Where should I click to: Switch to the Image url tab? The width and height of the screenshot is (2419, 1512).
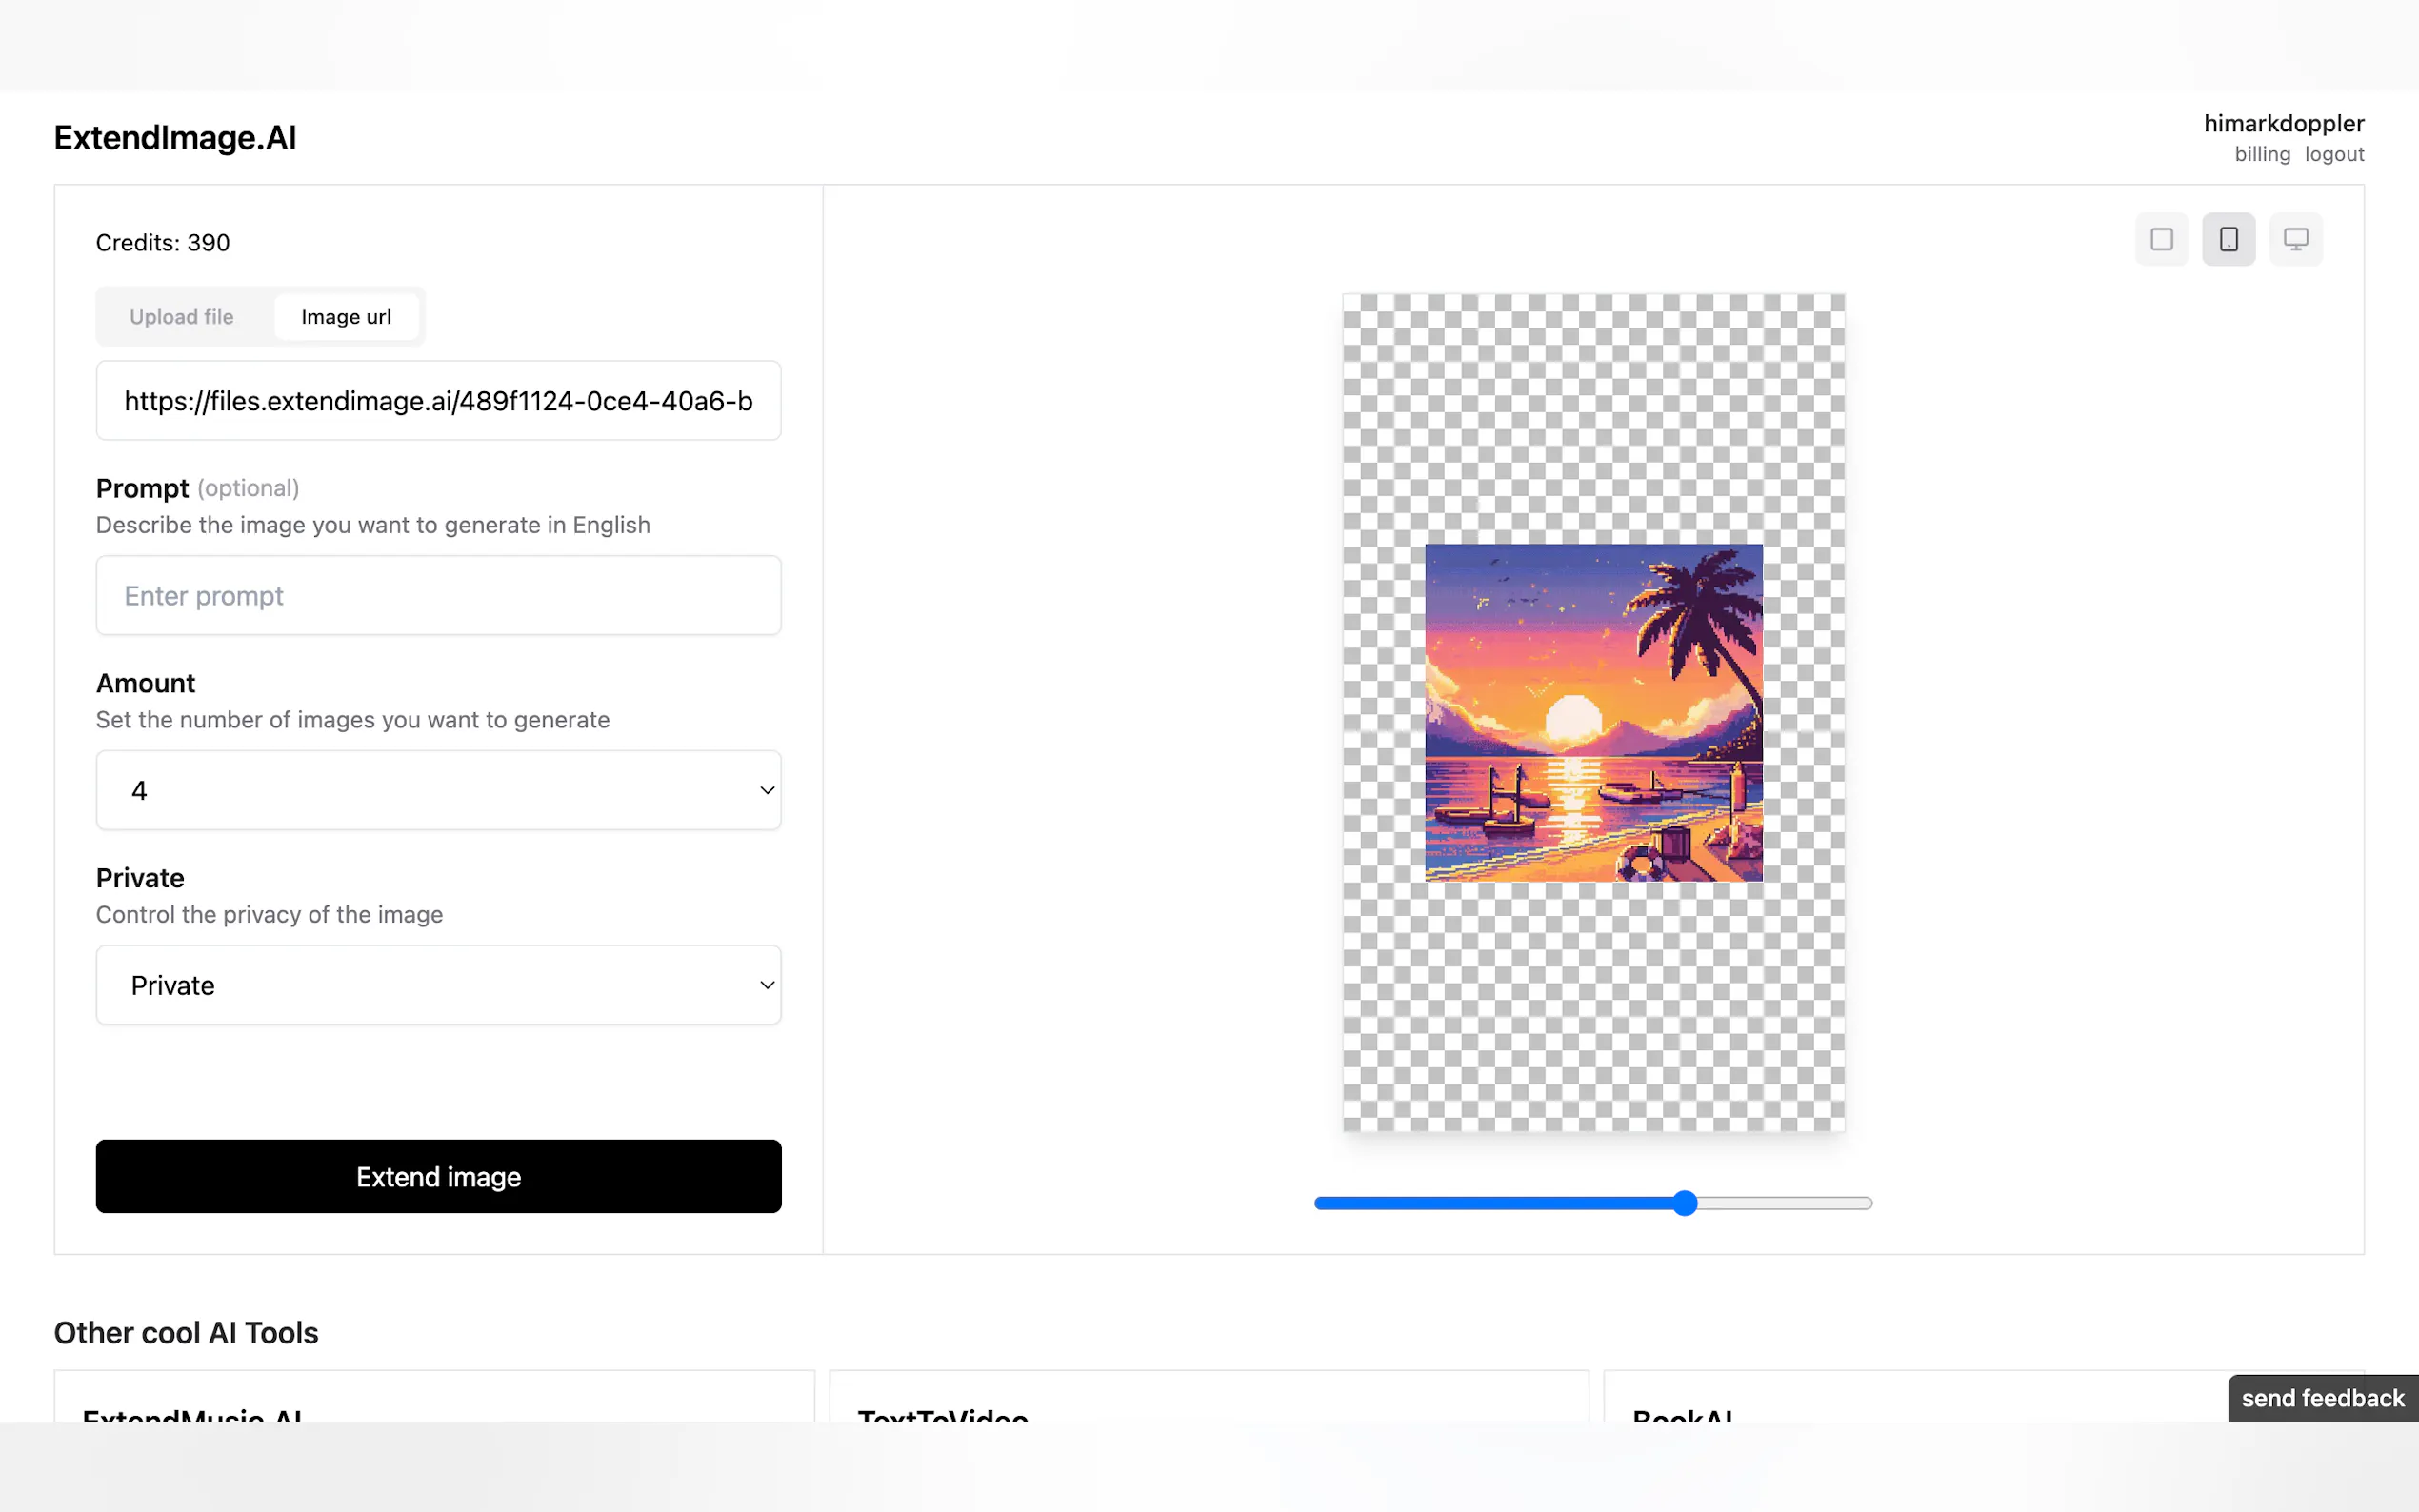point(346,316)
